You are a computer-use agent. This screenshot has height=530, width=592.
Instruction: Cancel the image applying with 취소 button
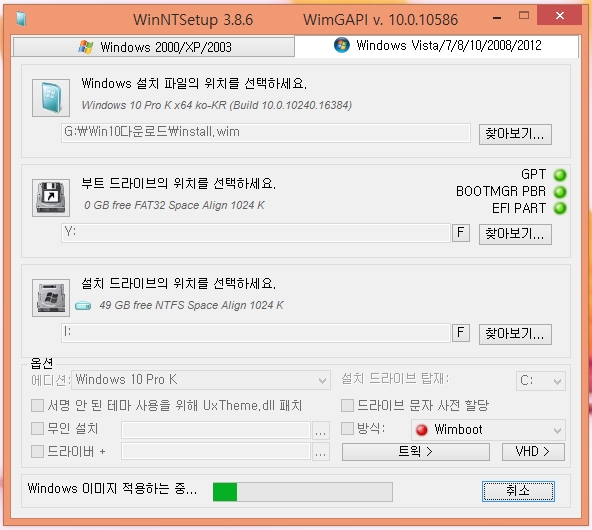pyautogui.click(x=518, y=491)
